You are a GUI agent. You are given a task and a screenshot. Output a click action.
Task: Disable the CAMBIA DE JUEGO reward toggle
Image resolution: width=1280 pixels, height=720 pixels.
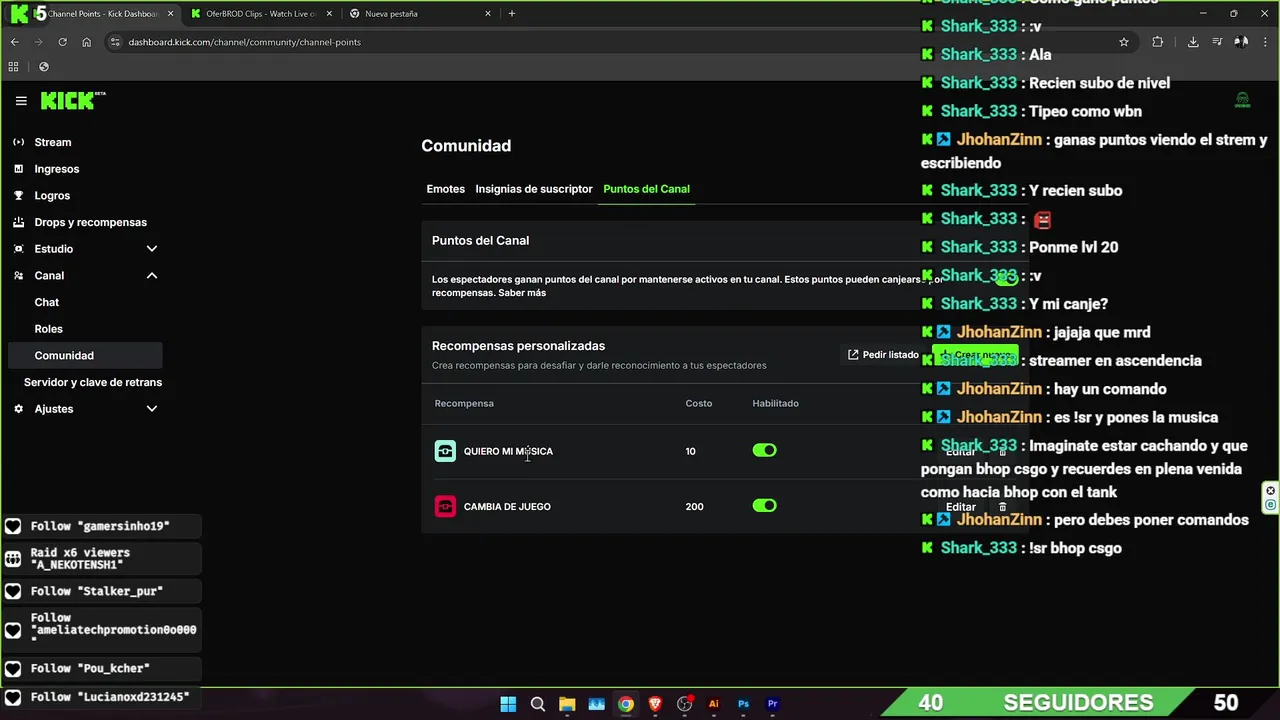click(x=764, y=506)
